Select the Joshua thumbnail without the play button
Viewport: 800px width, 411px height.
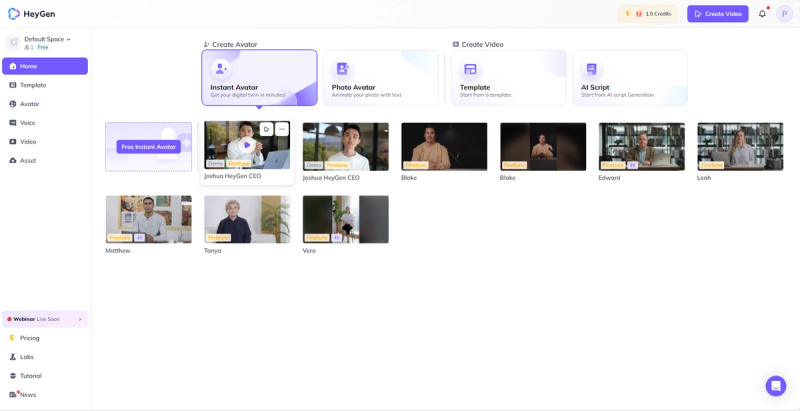tap(345, 146)
